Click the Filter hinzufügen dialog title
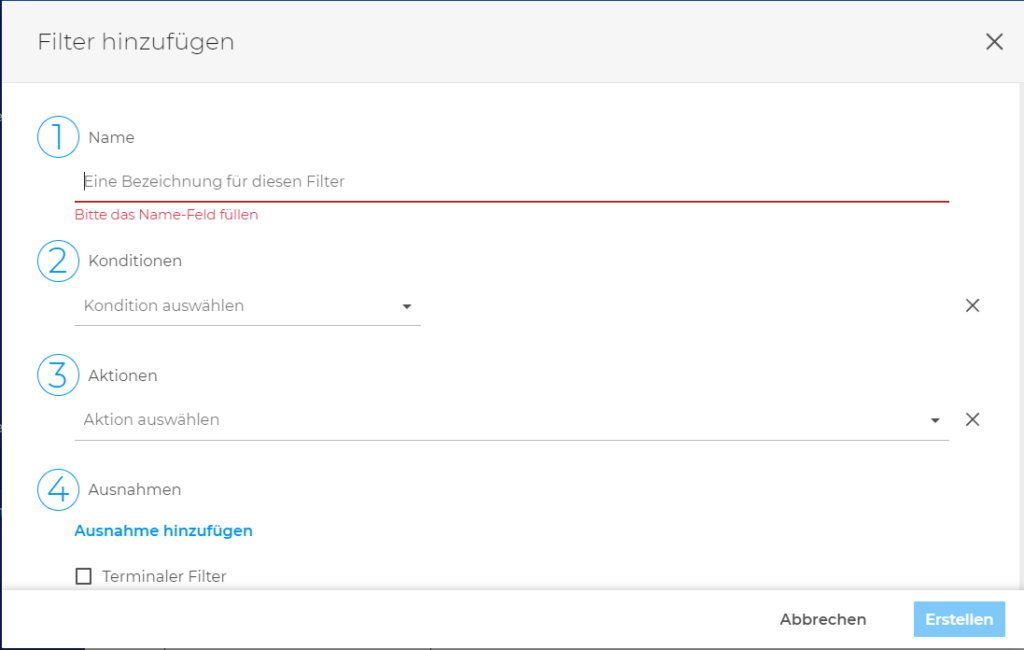1024x650 pixels. click(x=135, y=42)
